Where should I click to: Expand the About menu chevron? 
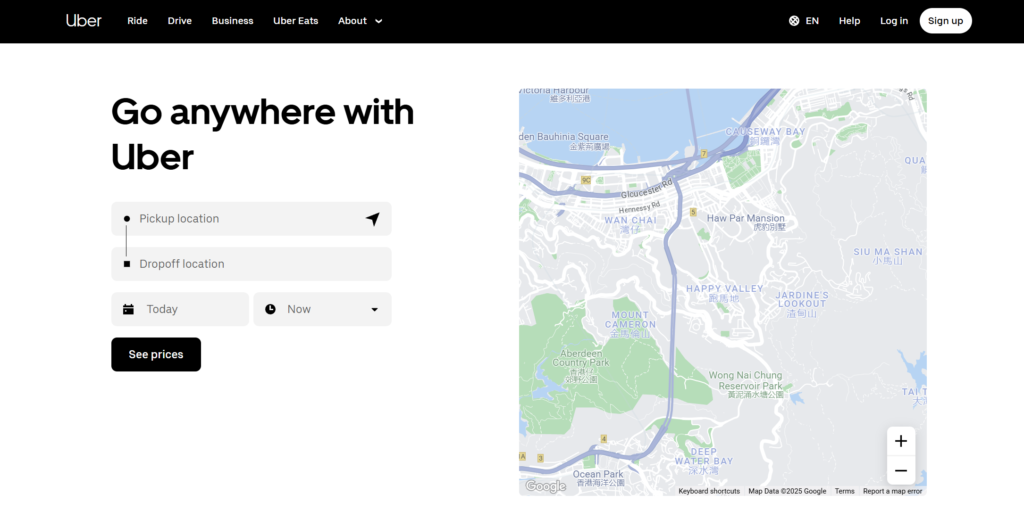(379, 21)
